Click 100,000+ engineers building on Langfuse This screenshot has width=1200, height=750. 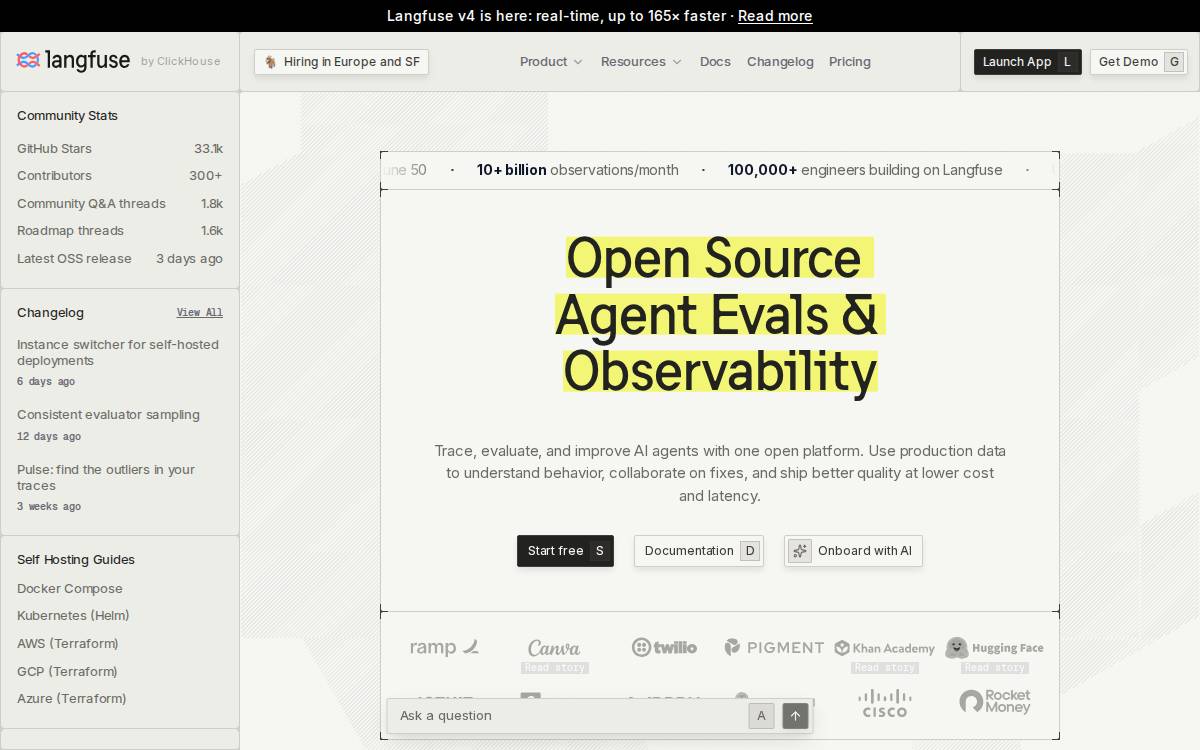pyautogui.click(x=865, y=171)
